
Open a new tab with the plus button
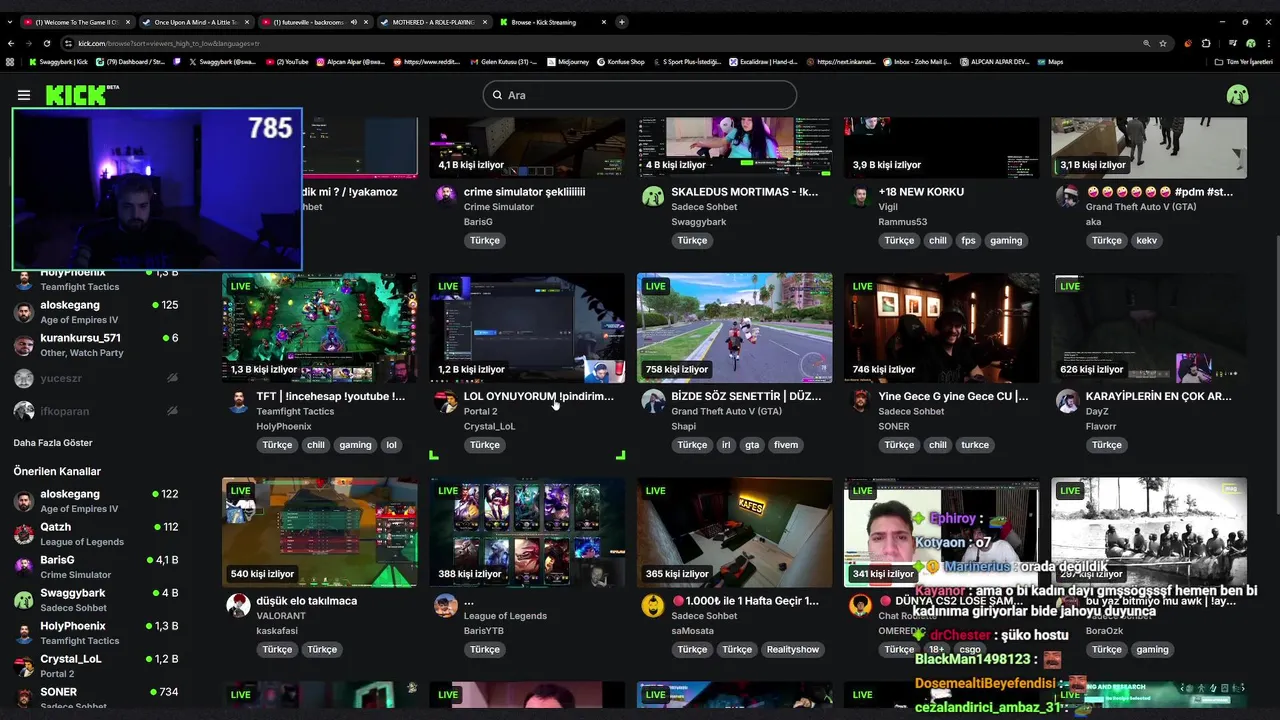(x=621, y=22)
